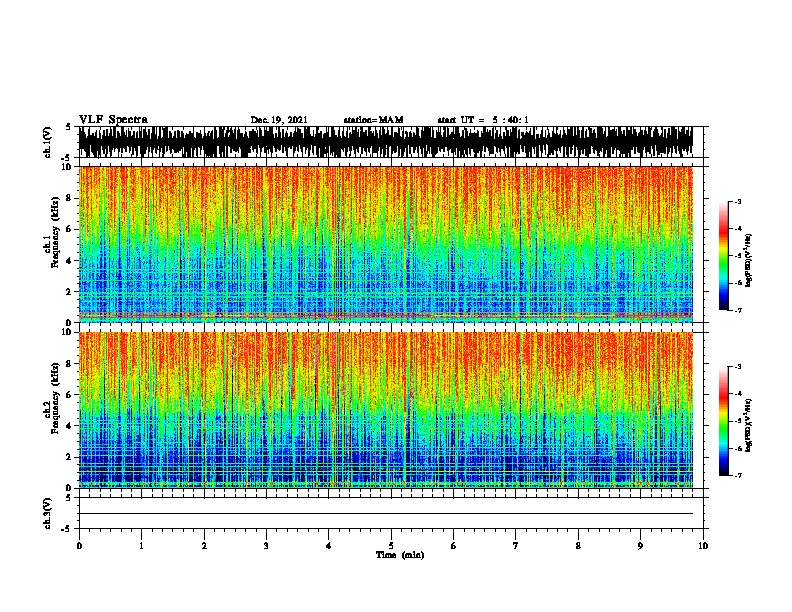792x612 pixels.
Task: Click the "10" tick label on the time axis
Action: click(703, 546)
